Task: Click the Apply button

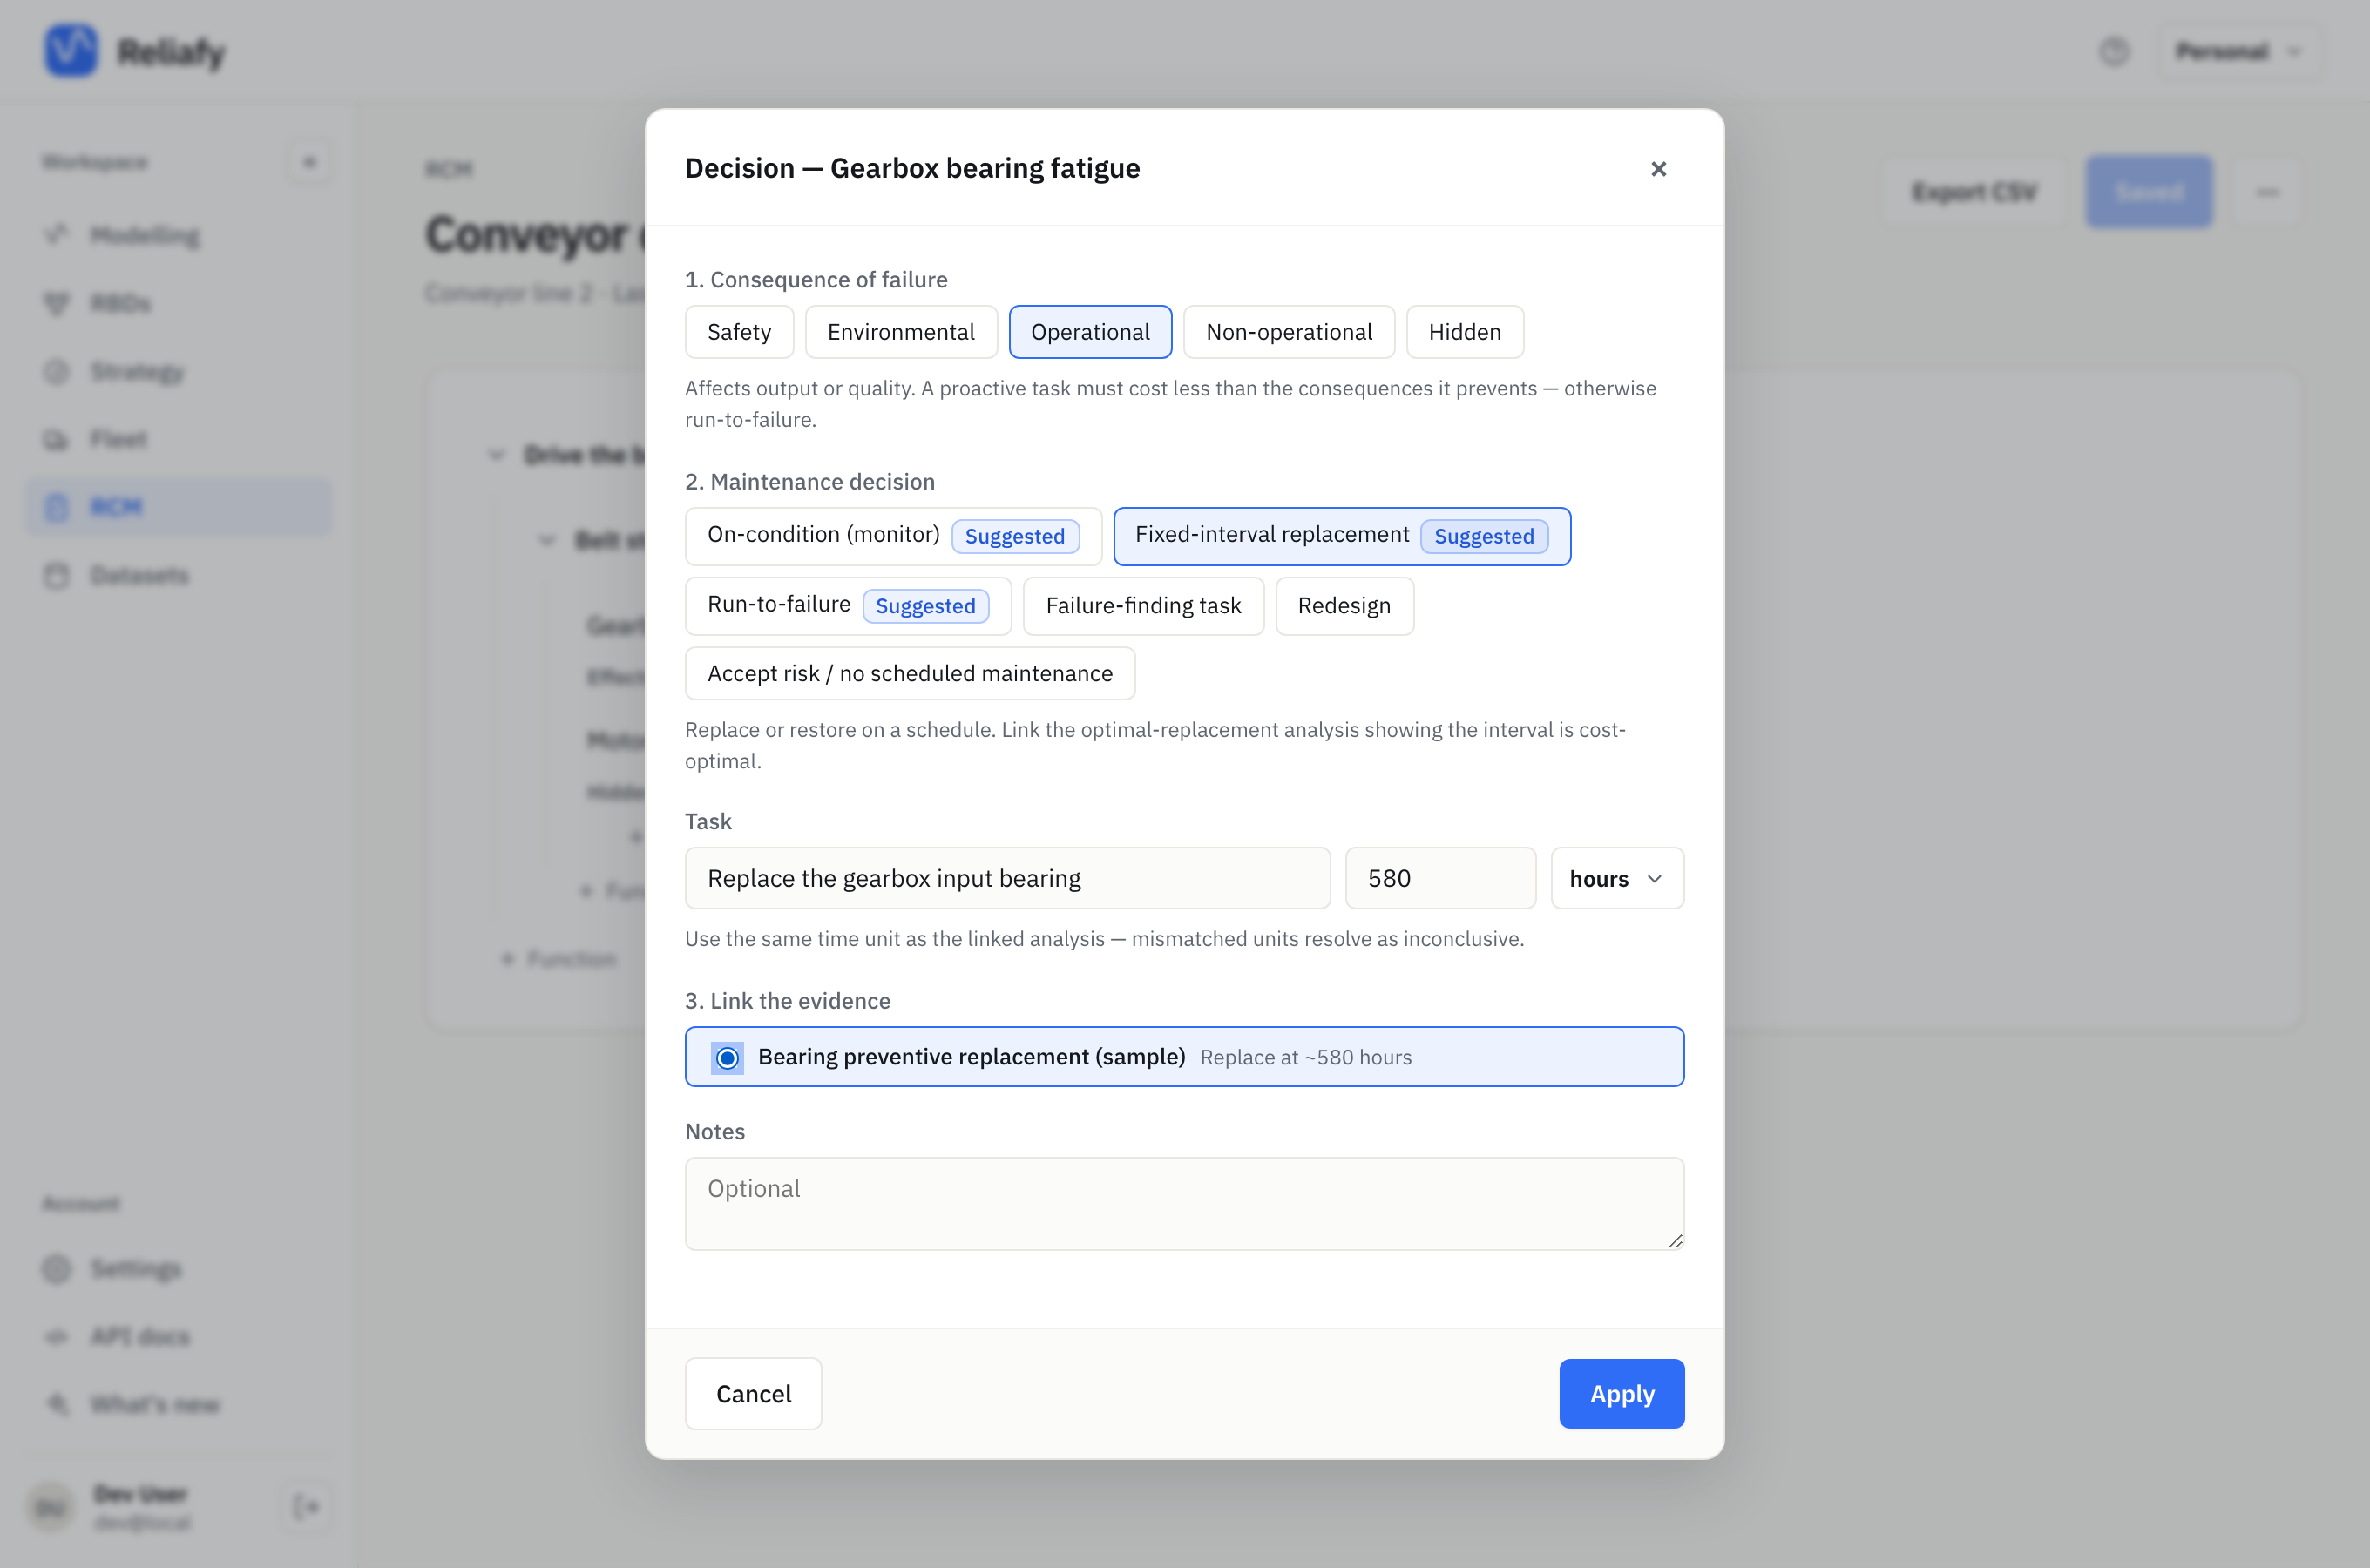Action: (1621, 1393)
